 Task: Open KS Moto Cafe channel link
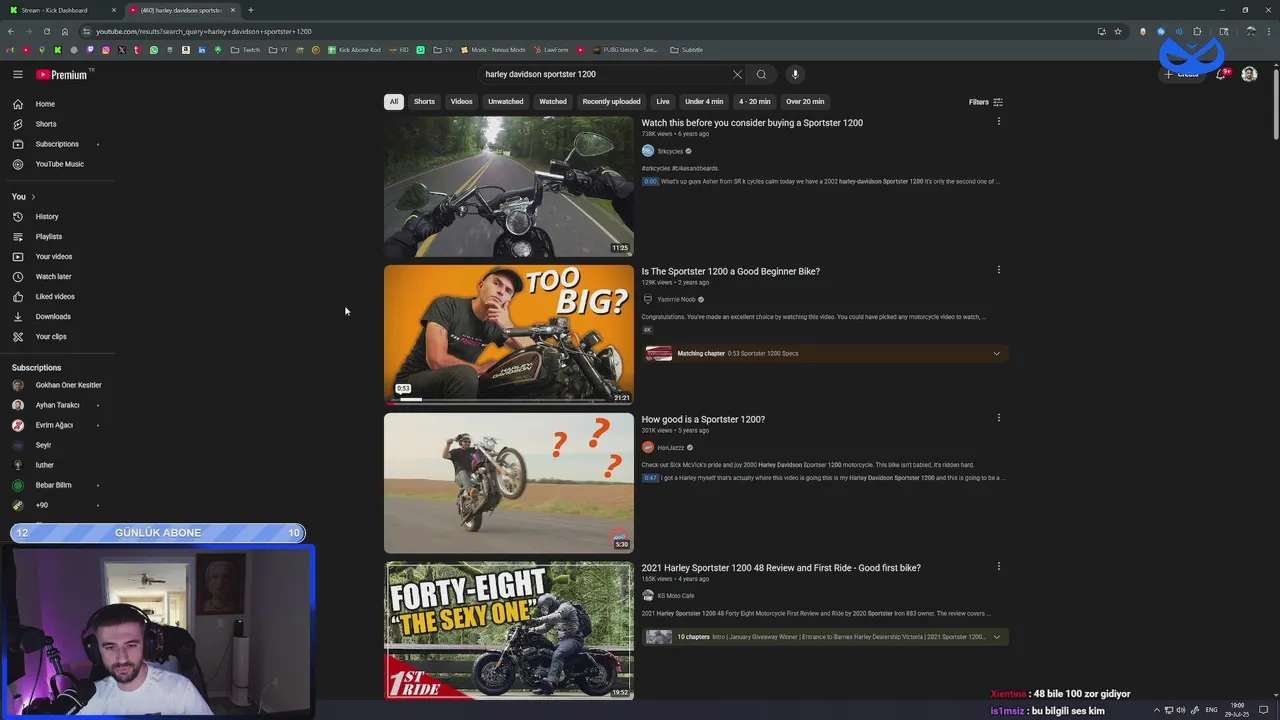pyautogui.click(x=675, y=596)
